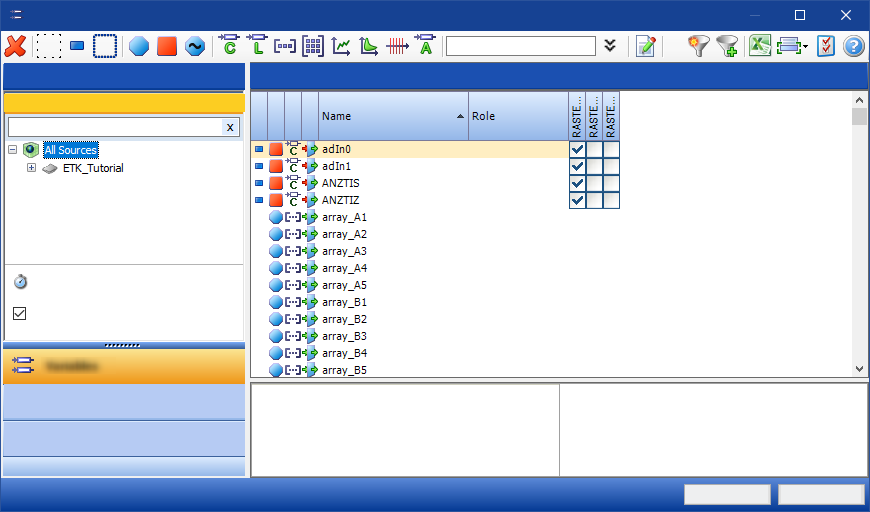Click the scroll-down arrow of variable list
The height and width of the screenshot is (512, 870).
tap(859, 368)
